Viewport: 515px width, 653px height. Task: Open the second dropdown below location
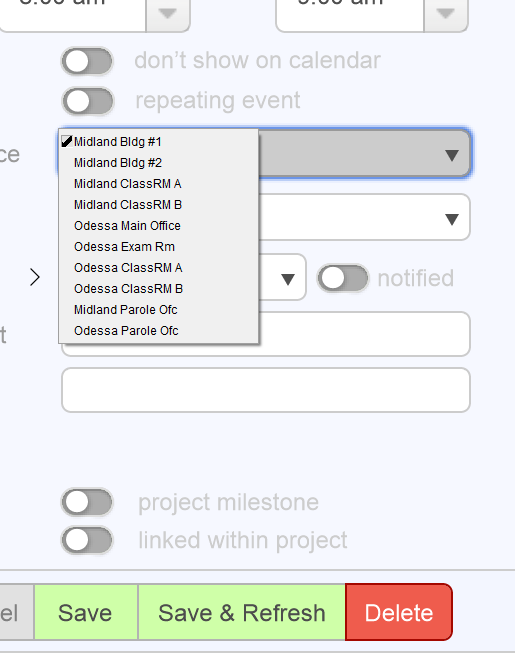click(452, 219)
